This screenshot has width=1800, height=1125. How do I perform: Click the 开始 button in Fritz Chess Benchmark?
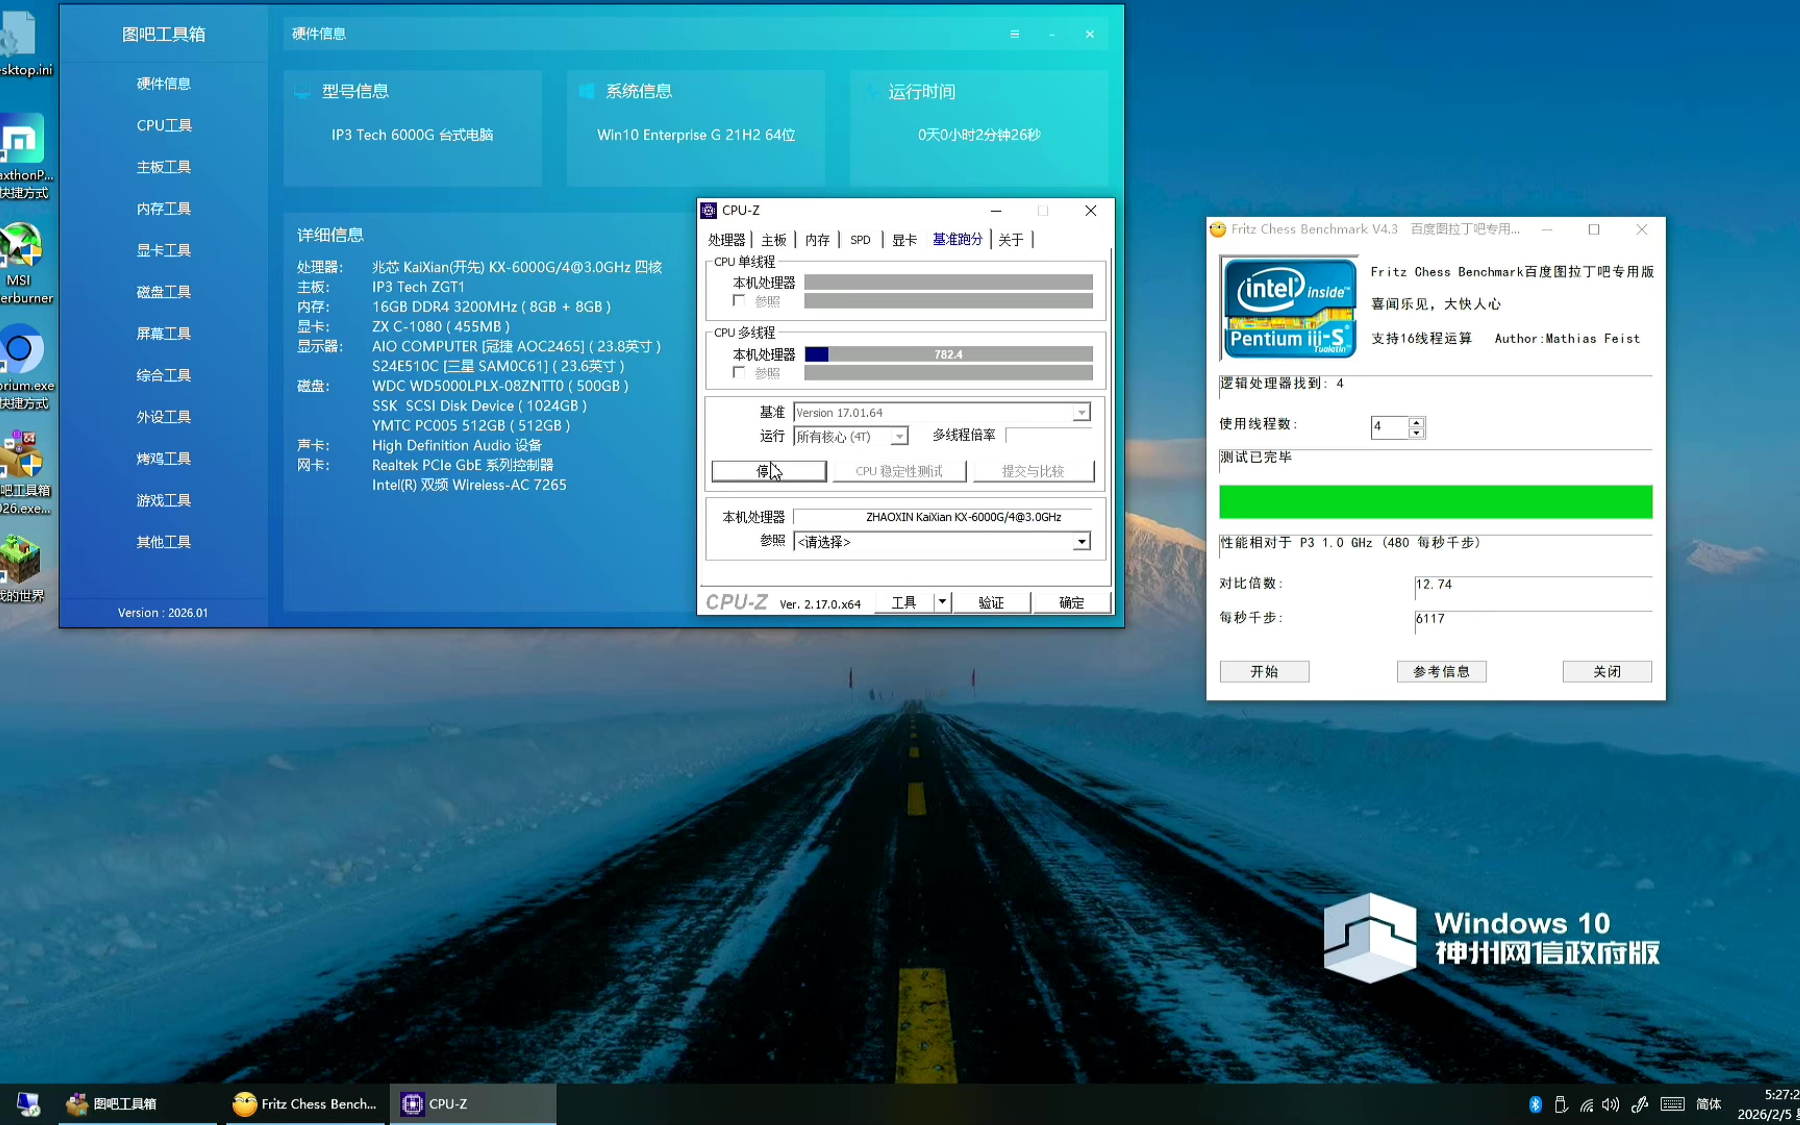tap(1264, 671)
